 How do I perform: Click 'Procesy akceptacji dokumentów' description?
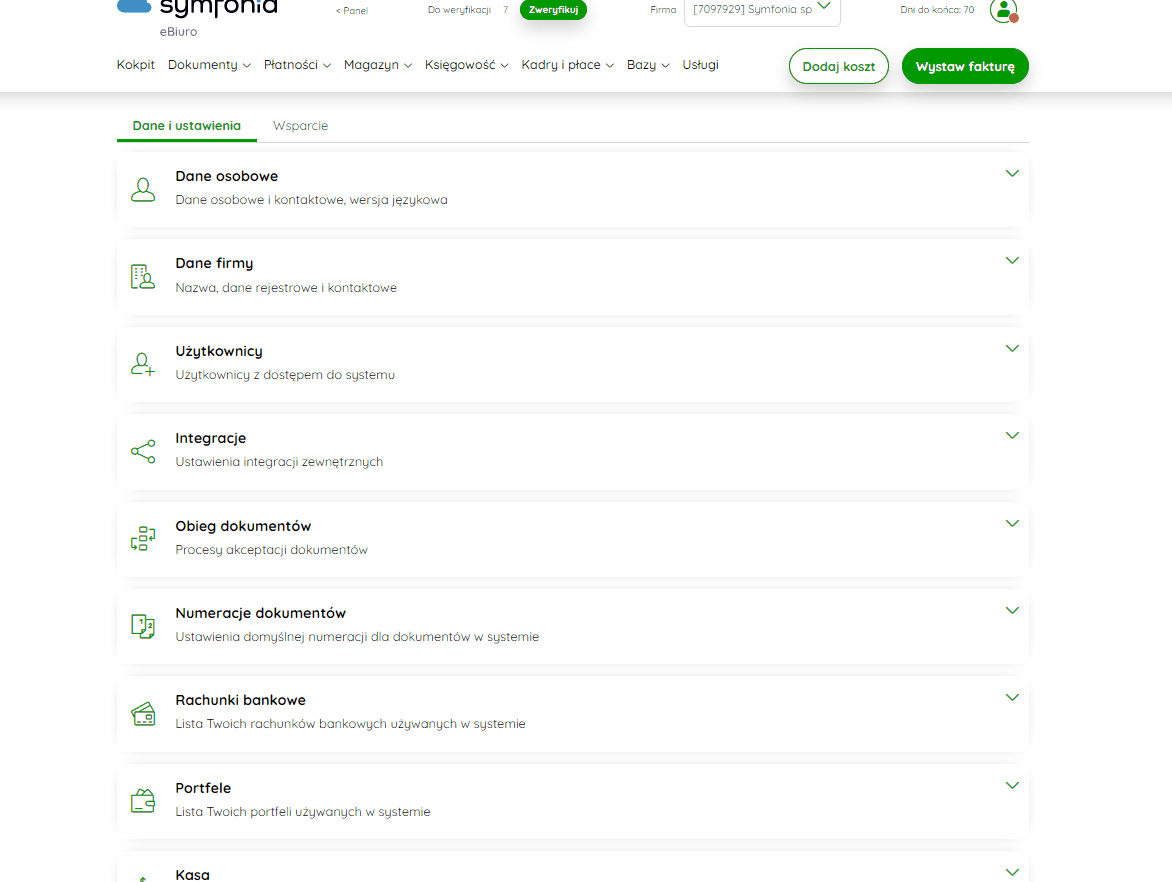click(271, 549)
